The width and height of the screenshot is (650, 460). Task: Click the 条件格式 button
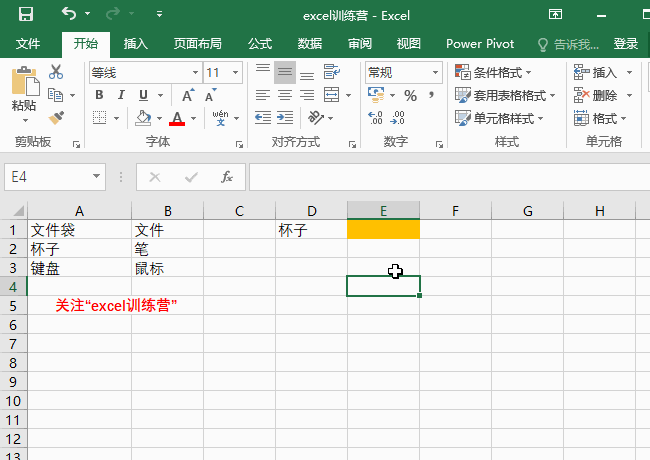coord(494,72)
